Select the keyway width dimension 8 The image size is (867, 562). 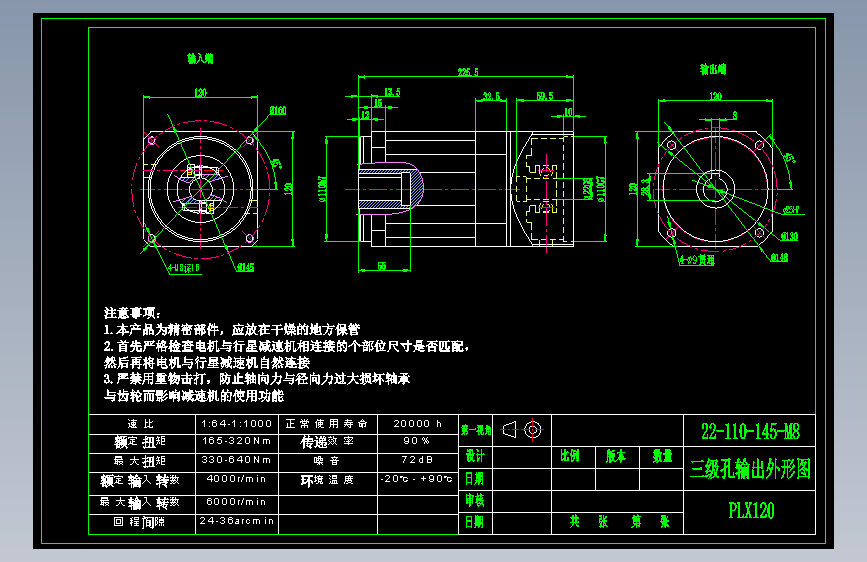pos(735,115)
